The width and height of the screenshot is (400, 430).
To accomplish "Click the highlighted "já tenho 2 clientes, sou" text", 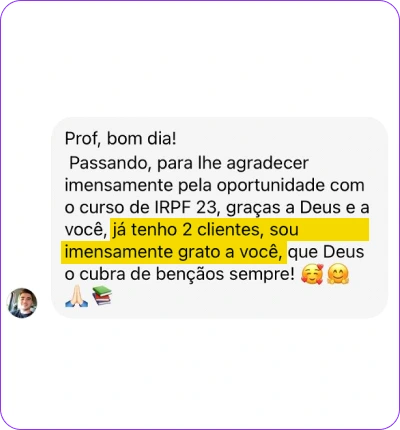I will (x=205, y=230).
